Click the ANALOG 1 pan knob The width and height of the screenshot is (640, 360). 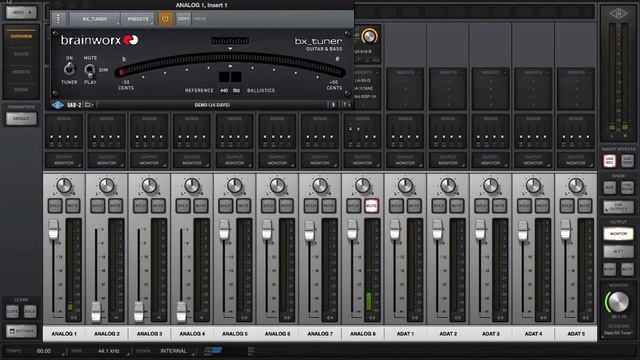(64, 186)
